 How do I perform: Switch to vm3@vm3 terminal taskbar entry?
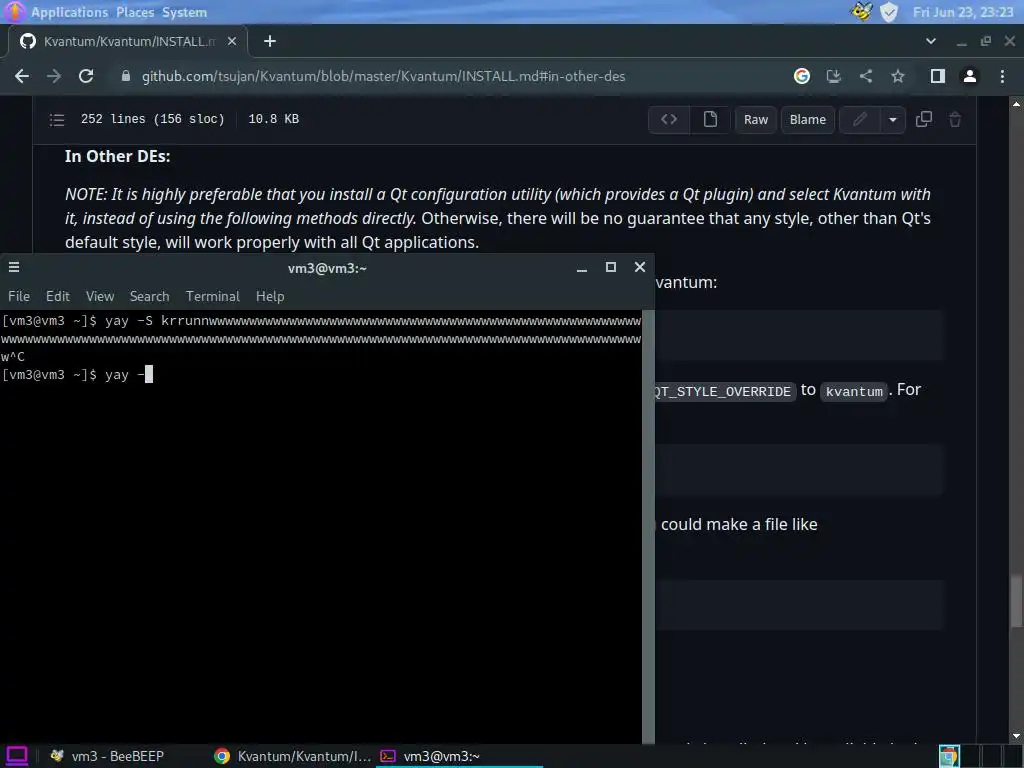(x=460, y=756)
